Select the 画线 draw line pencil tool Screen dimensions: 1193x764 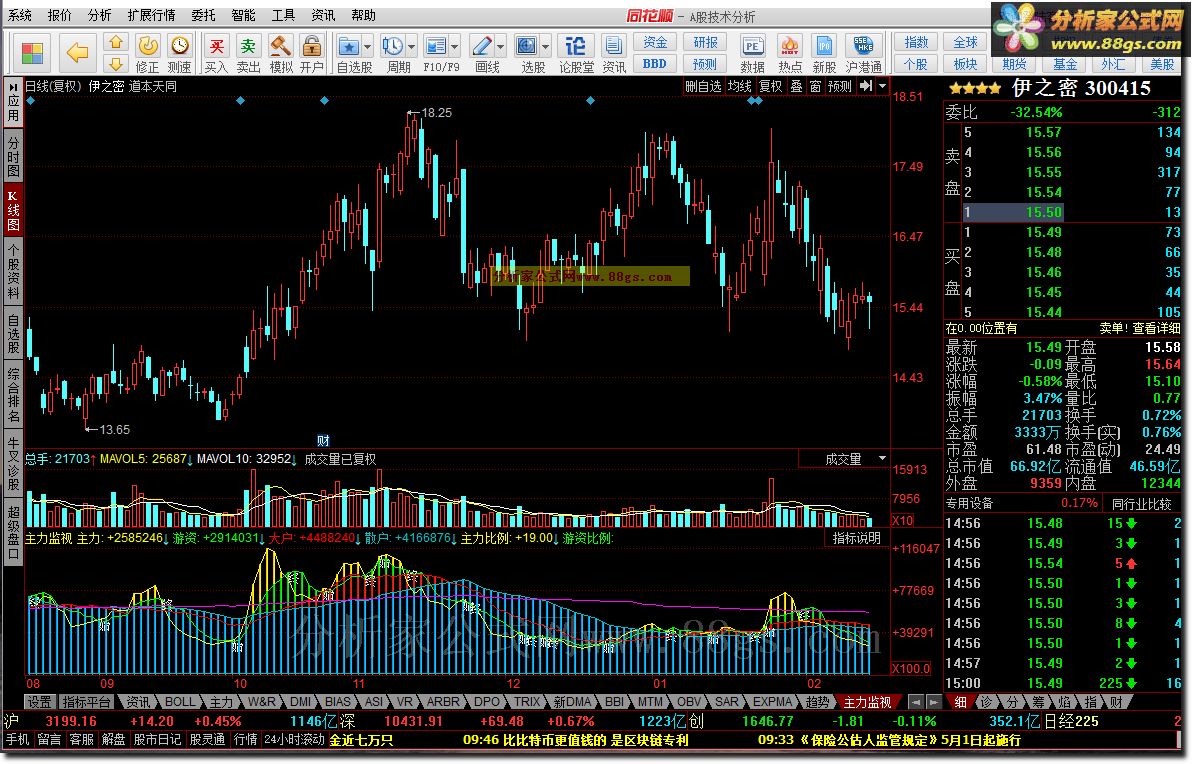point(482,47)
